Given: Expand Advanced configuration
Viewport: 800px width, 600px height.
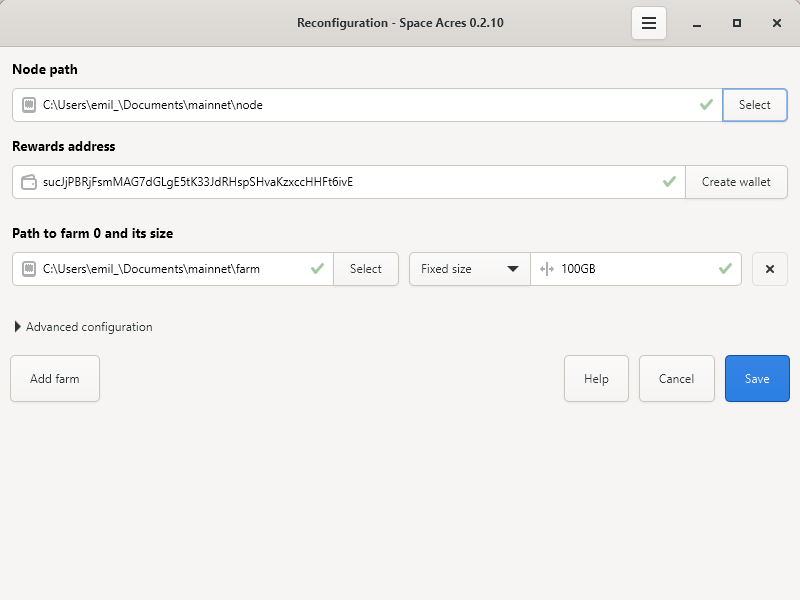Looking at the screenshot, I should pyautogui.click(x=82, y=327).
